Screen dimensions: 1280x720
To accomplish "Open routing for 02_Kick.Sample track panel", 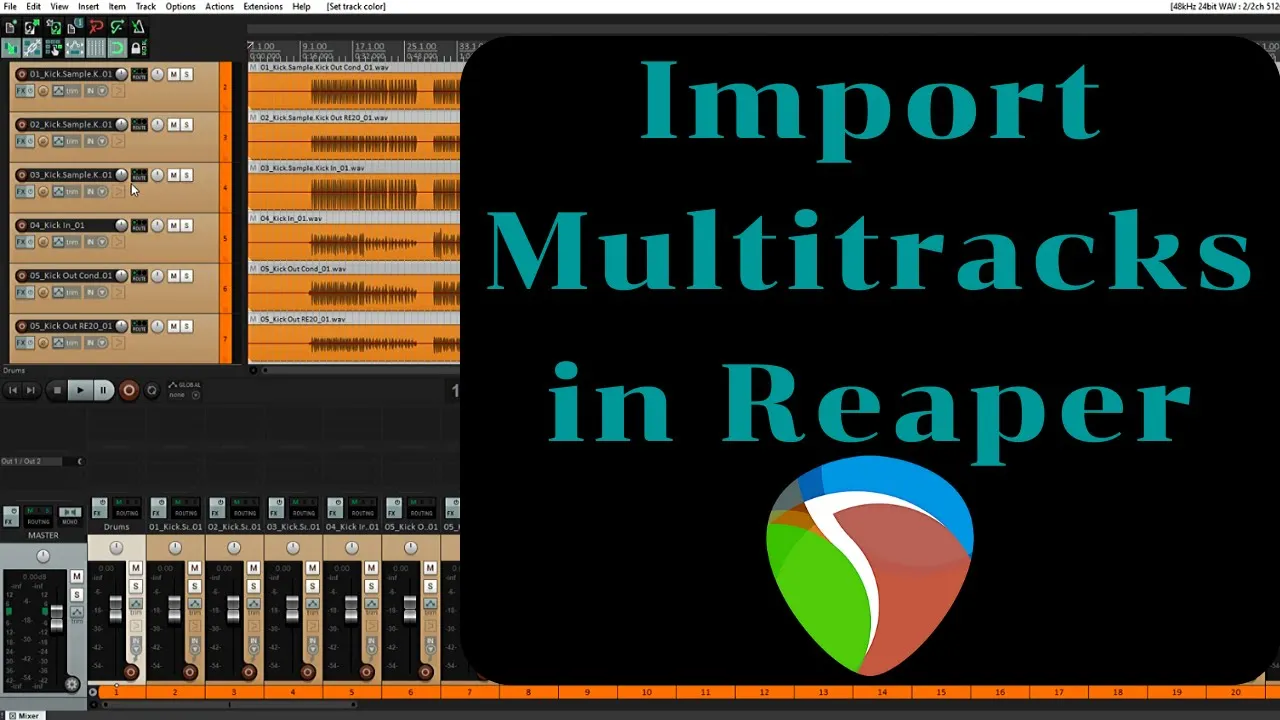I will coord(139,124).
